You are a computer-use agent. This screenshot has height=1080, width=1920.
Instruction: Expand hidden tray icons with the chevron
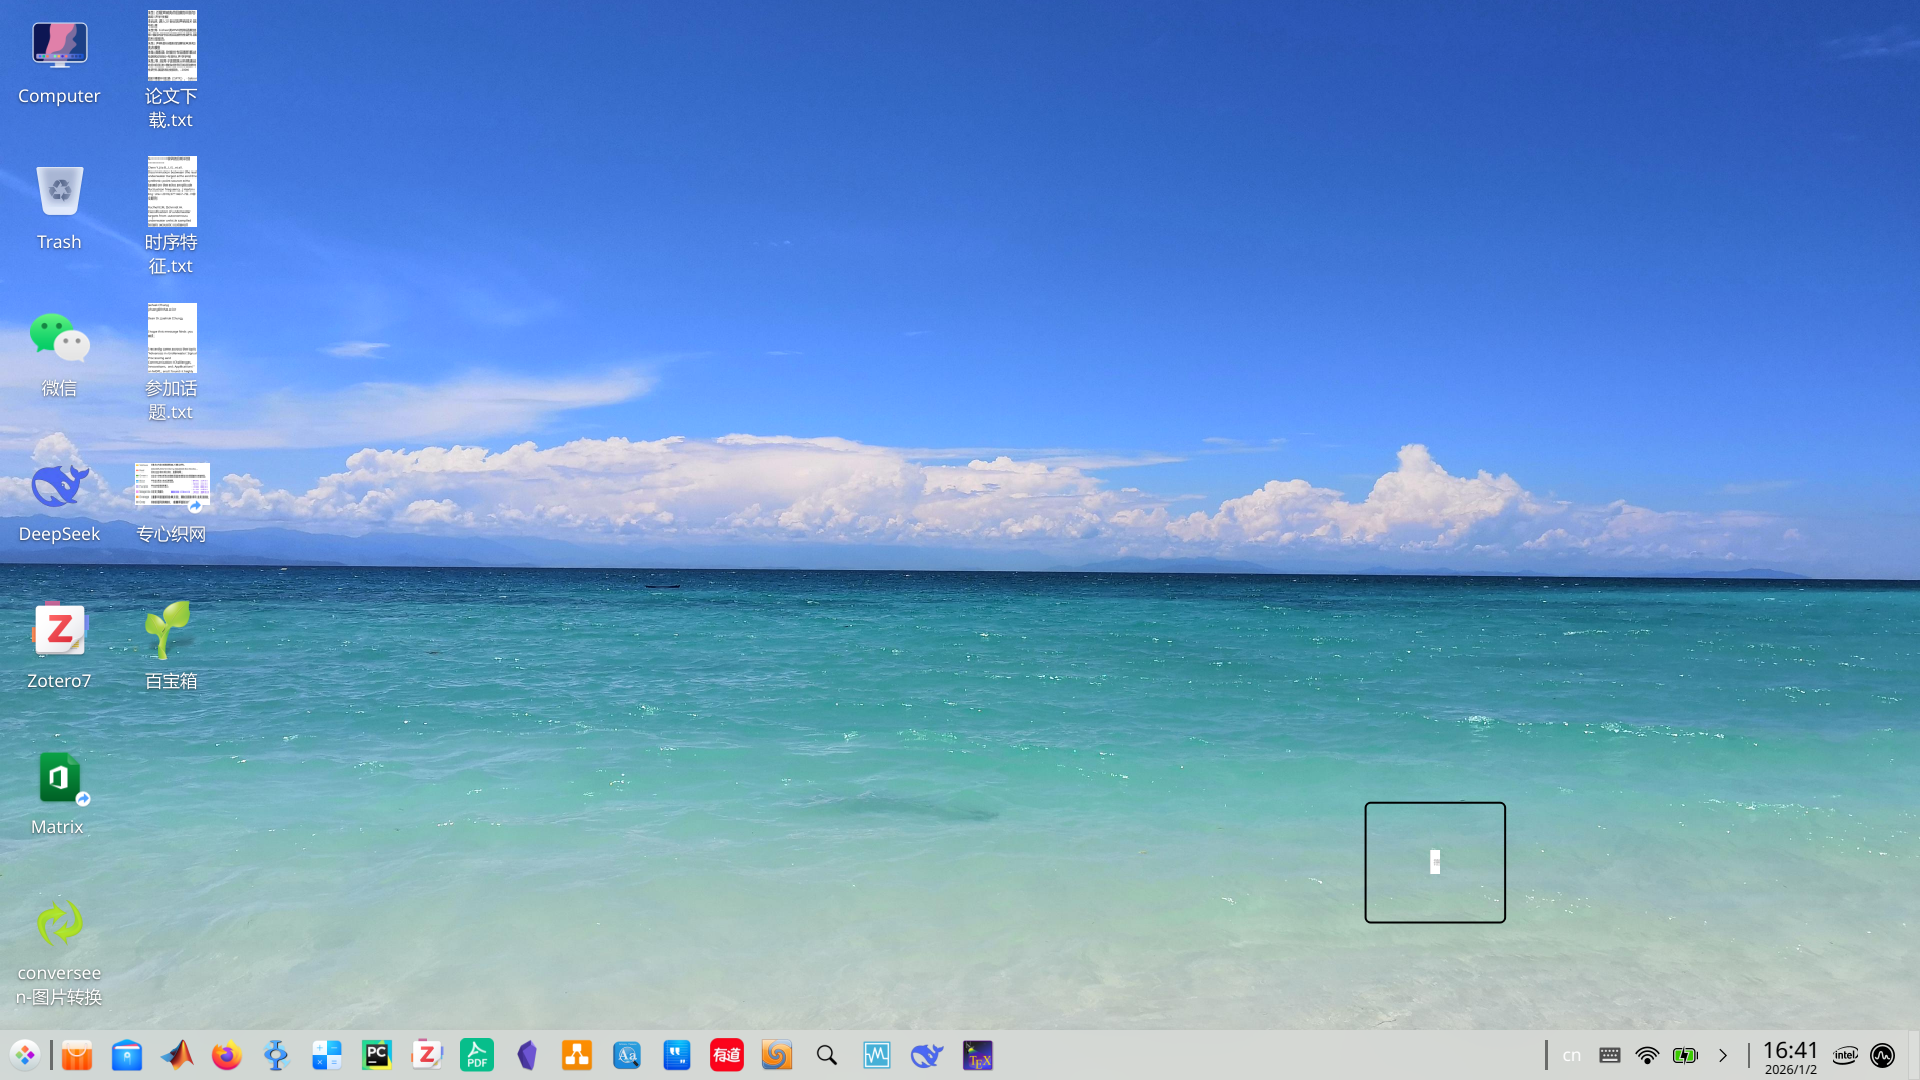(x=1723, y=1055)
